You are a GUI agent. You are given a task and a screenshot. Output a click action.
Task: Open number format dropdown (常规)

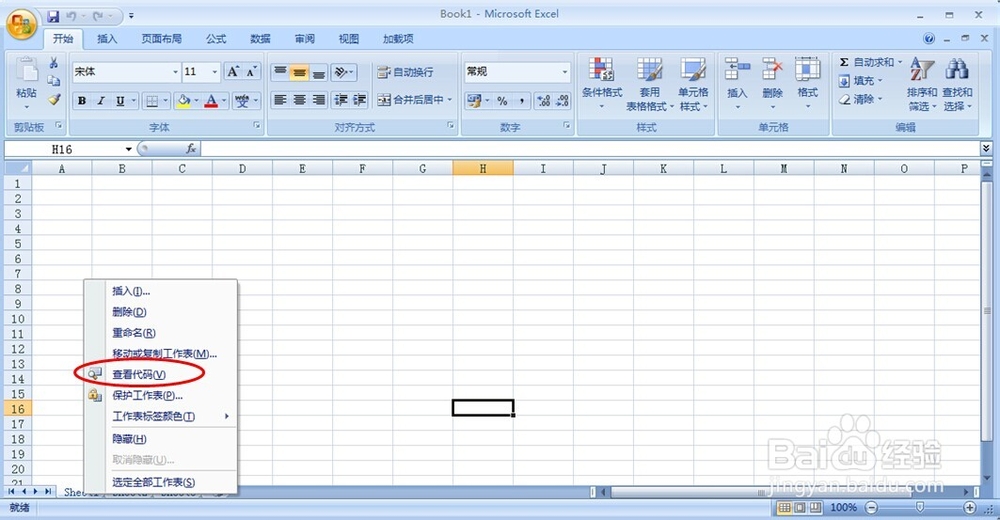(564, 72)
